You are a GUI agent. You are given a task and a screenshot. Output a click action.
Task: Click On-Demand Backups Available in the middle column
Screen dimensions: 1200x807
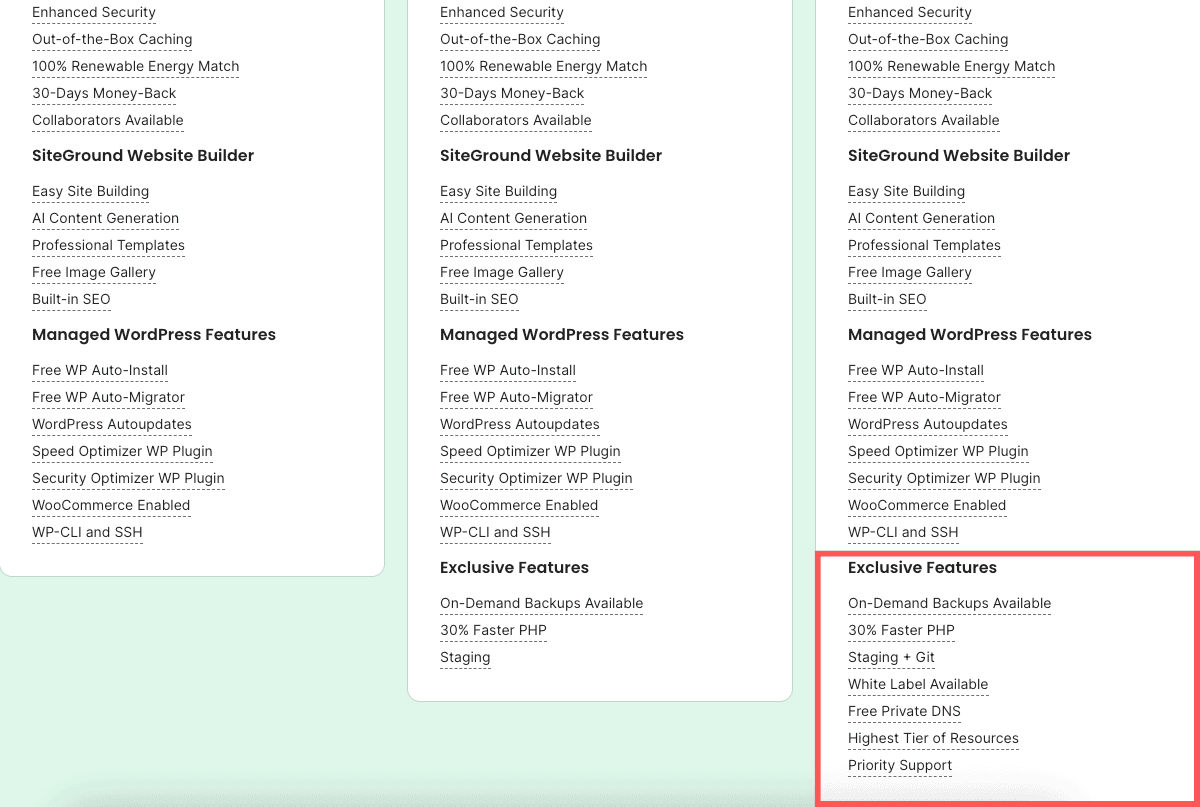[x=541, y=604]
